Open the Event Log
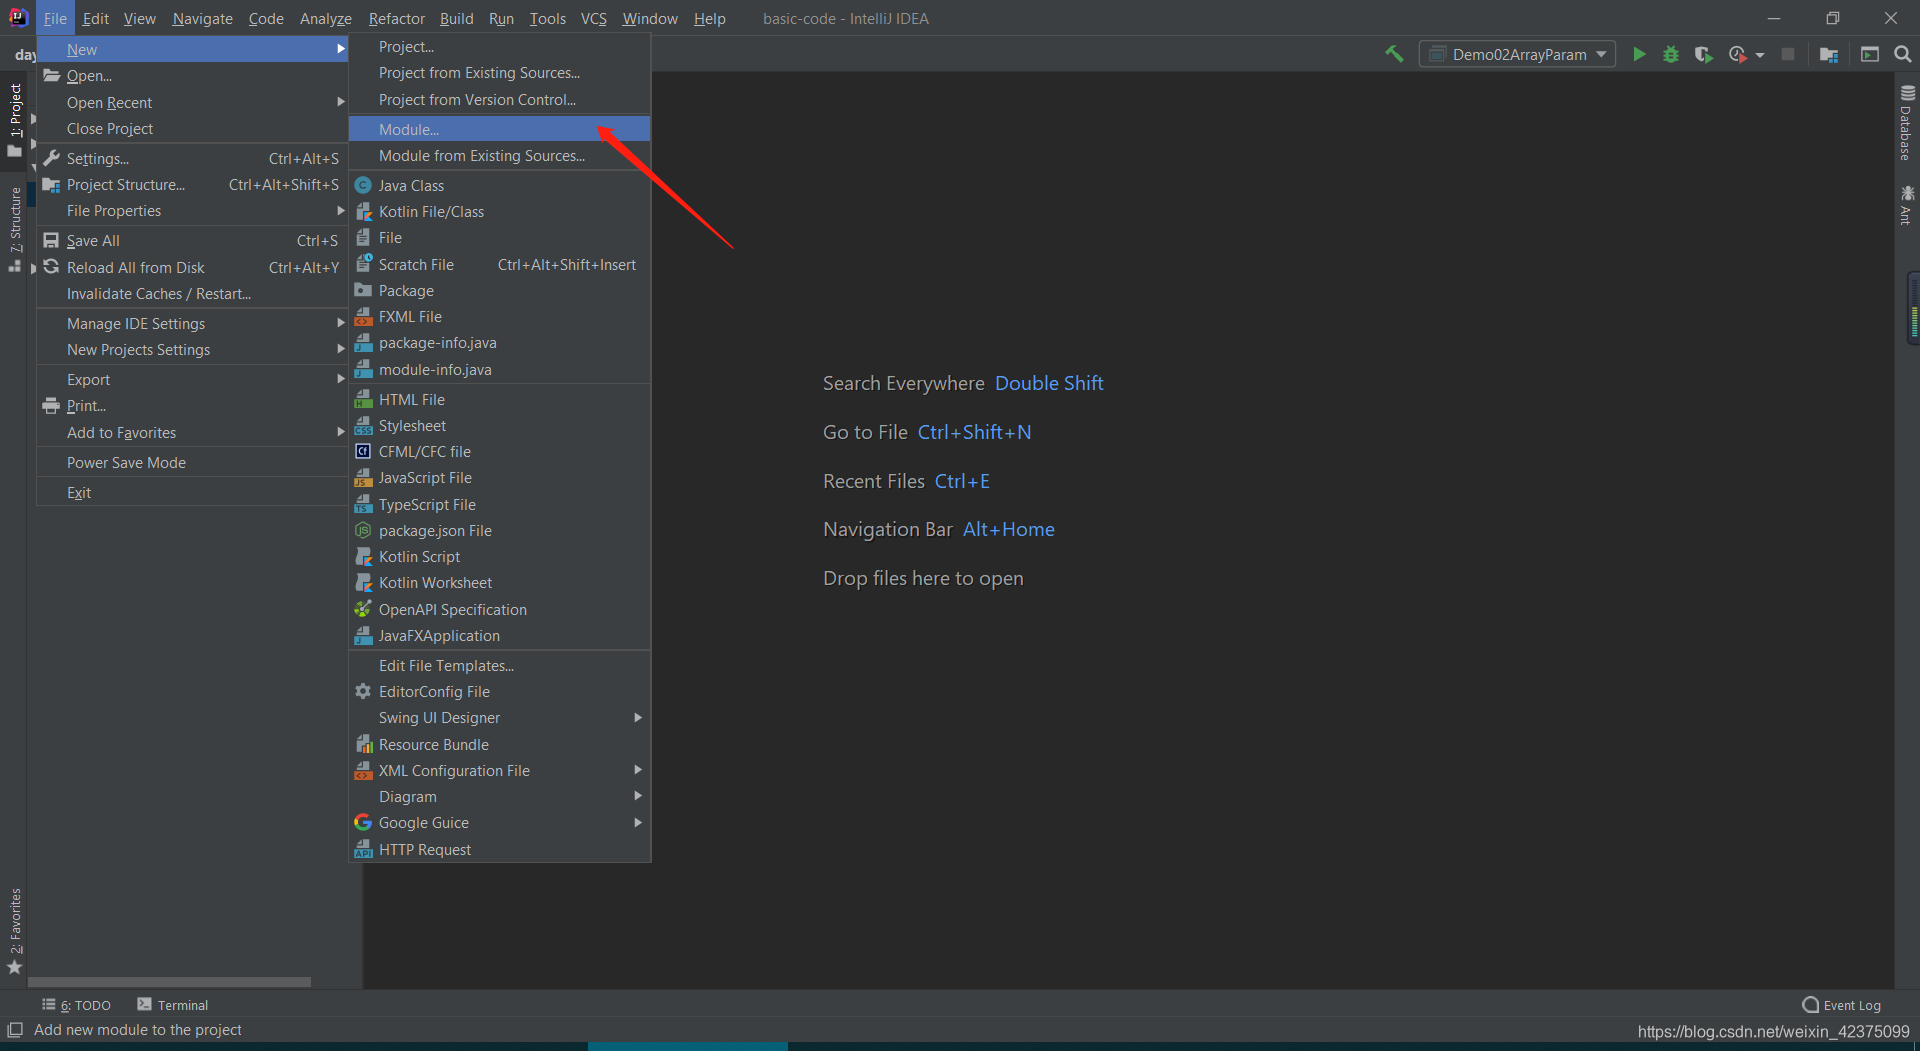1920x1051 pixels. click(1841, 1005)
